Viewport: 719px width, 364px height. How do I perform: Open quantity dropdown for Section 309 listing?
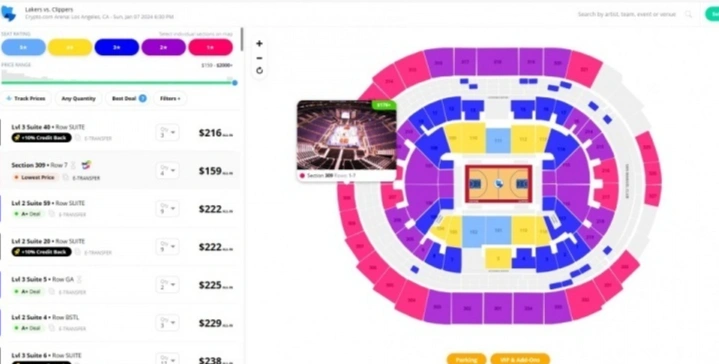click(167, 170)
